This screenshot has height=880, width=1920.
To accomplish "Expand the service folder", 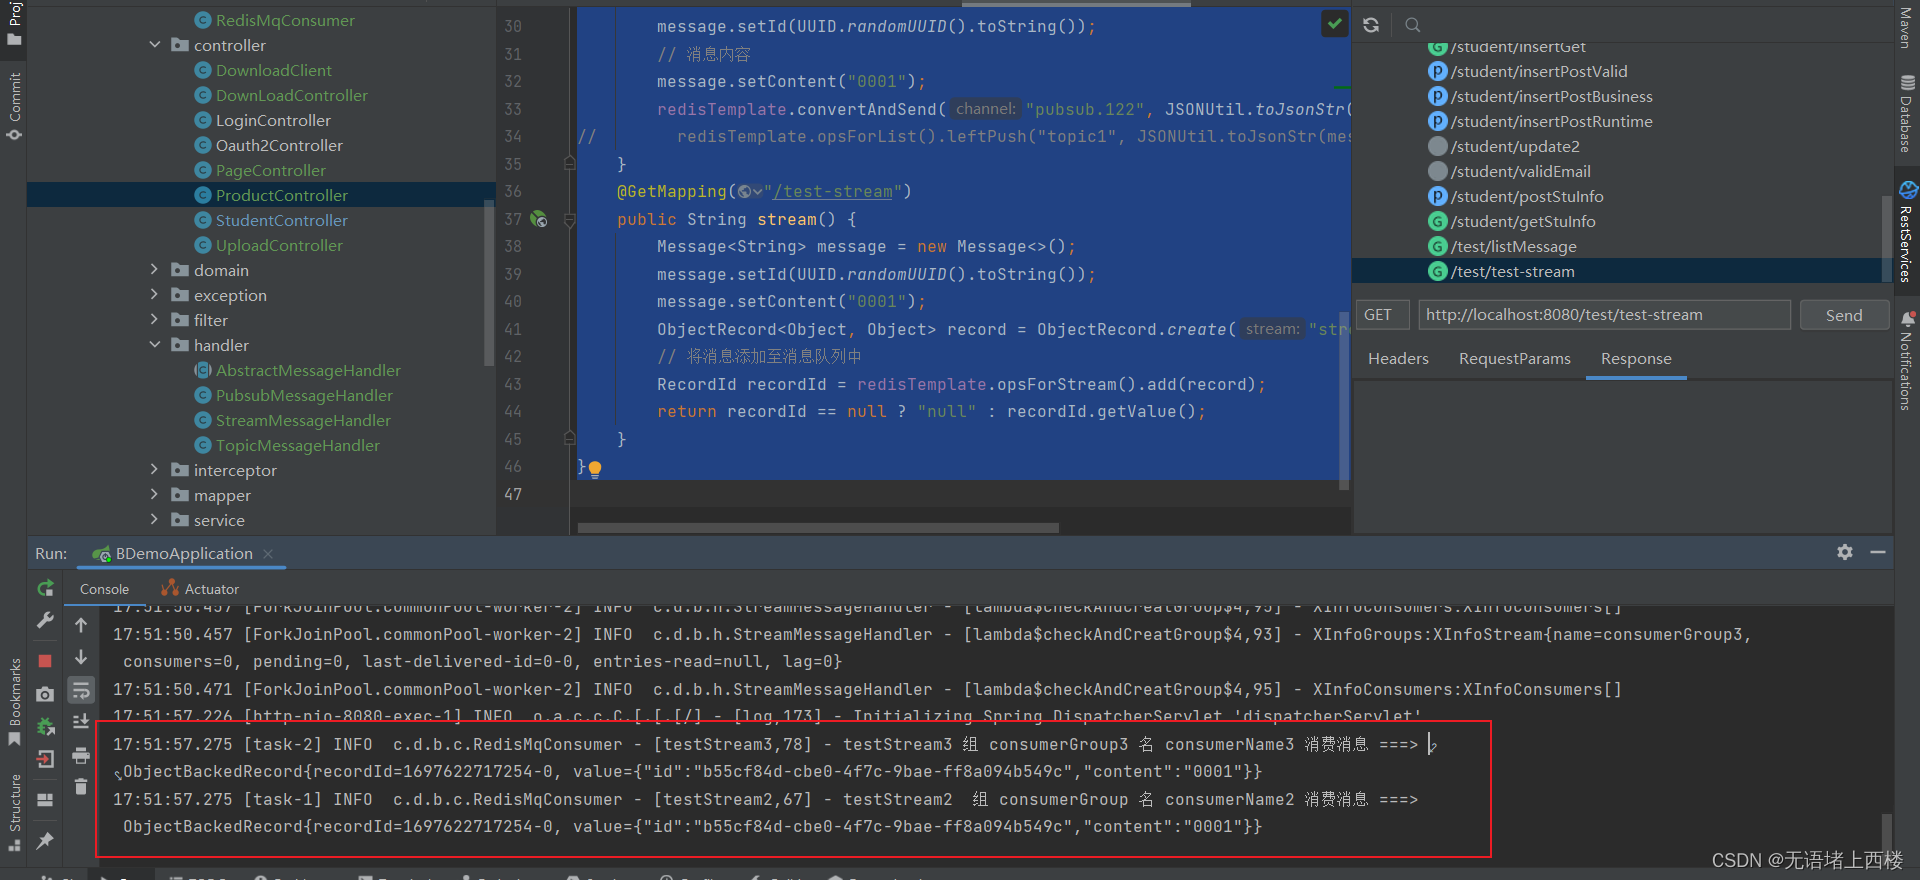I will pyautogui.click(x=155, y=520).
